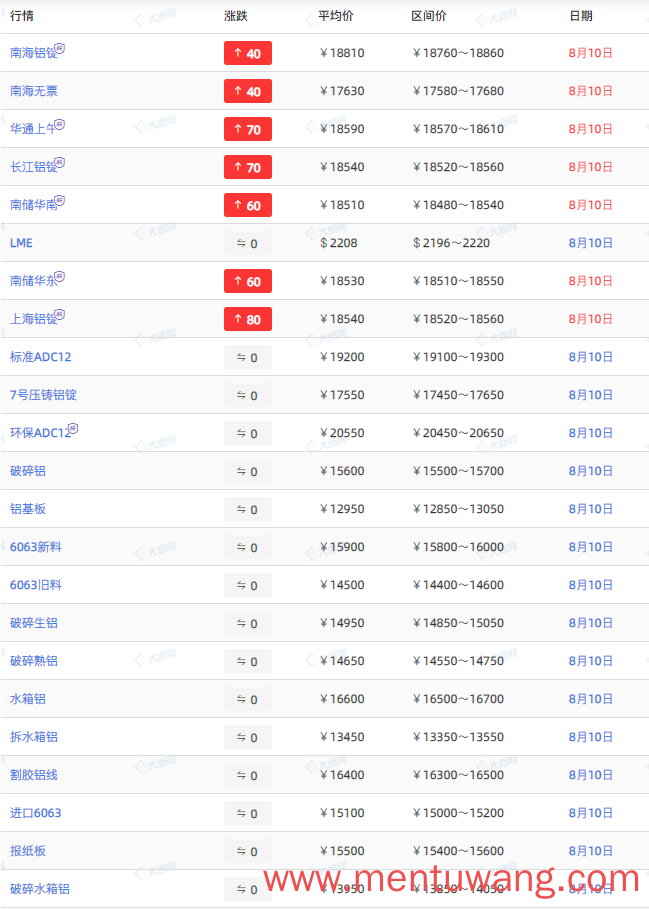Open the 进口6063 link
The height and width of the screenshot is (909, 649).
[x=36, y=813]
